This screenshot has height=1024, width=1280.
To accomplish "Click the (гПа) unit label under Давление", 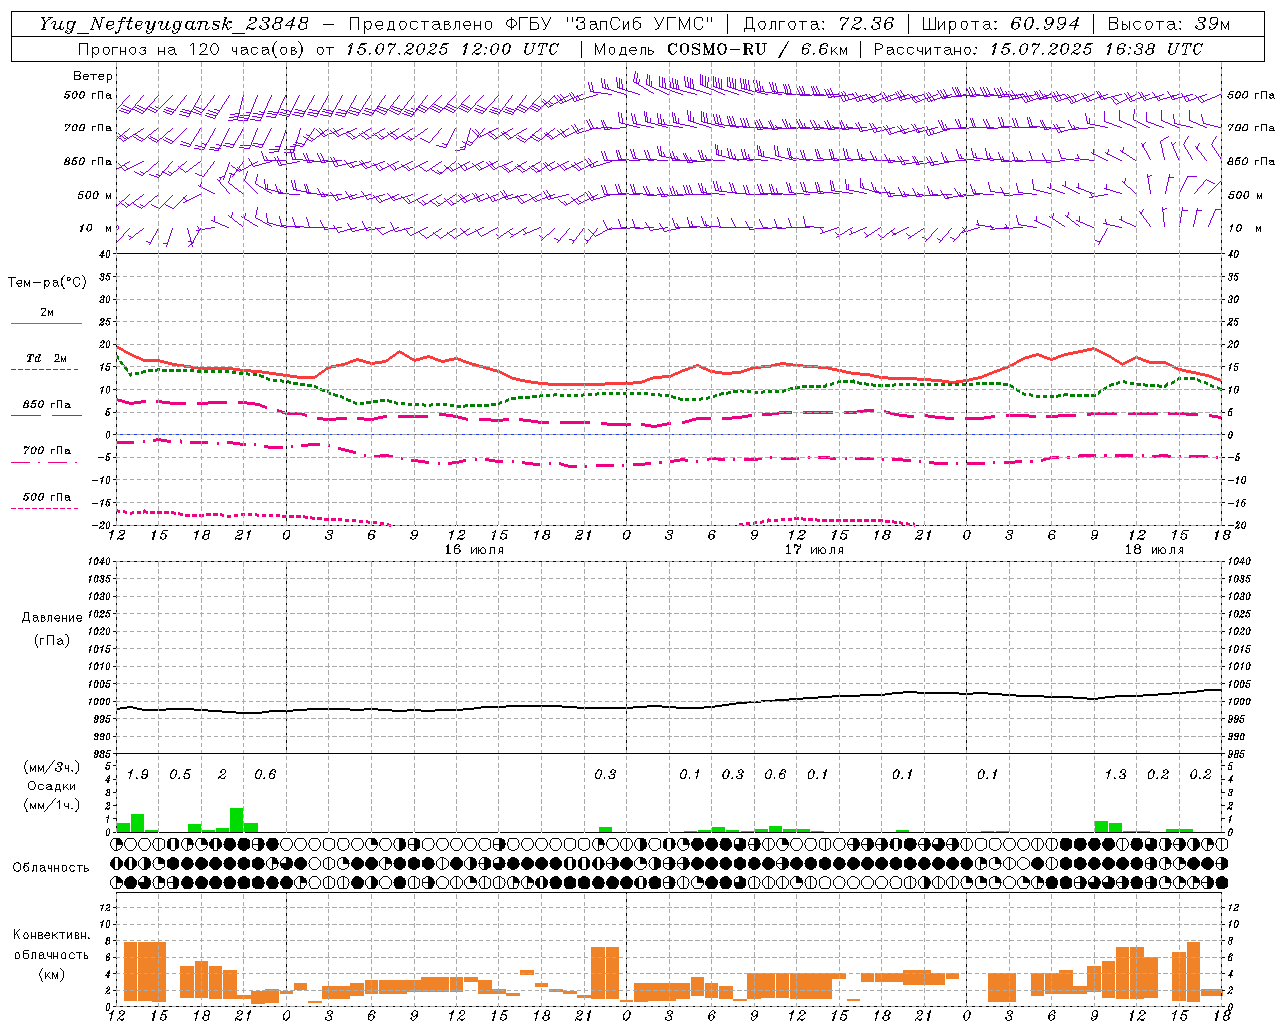I will (52, 640).
